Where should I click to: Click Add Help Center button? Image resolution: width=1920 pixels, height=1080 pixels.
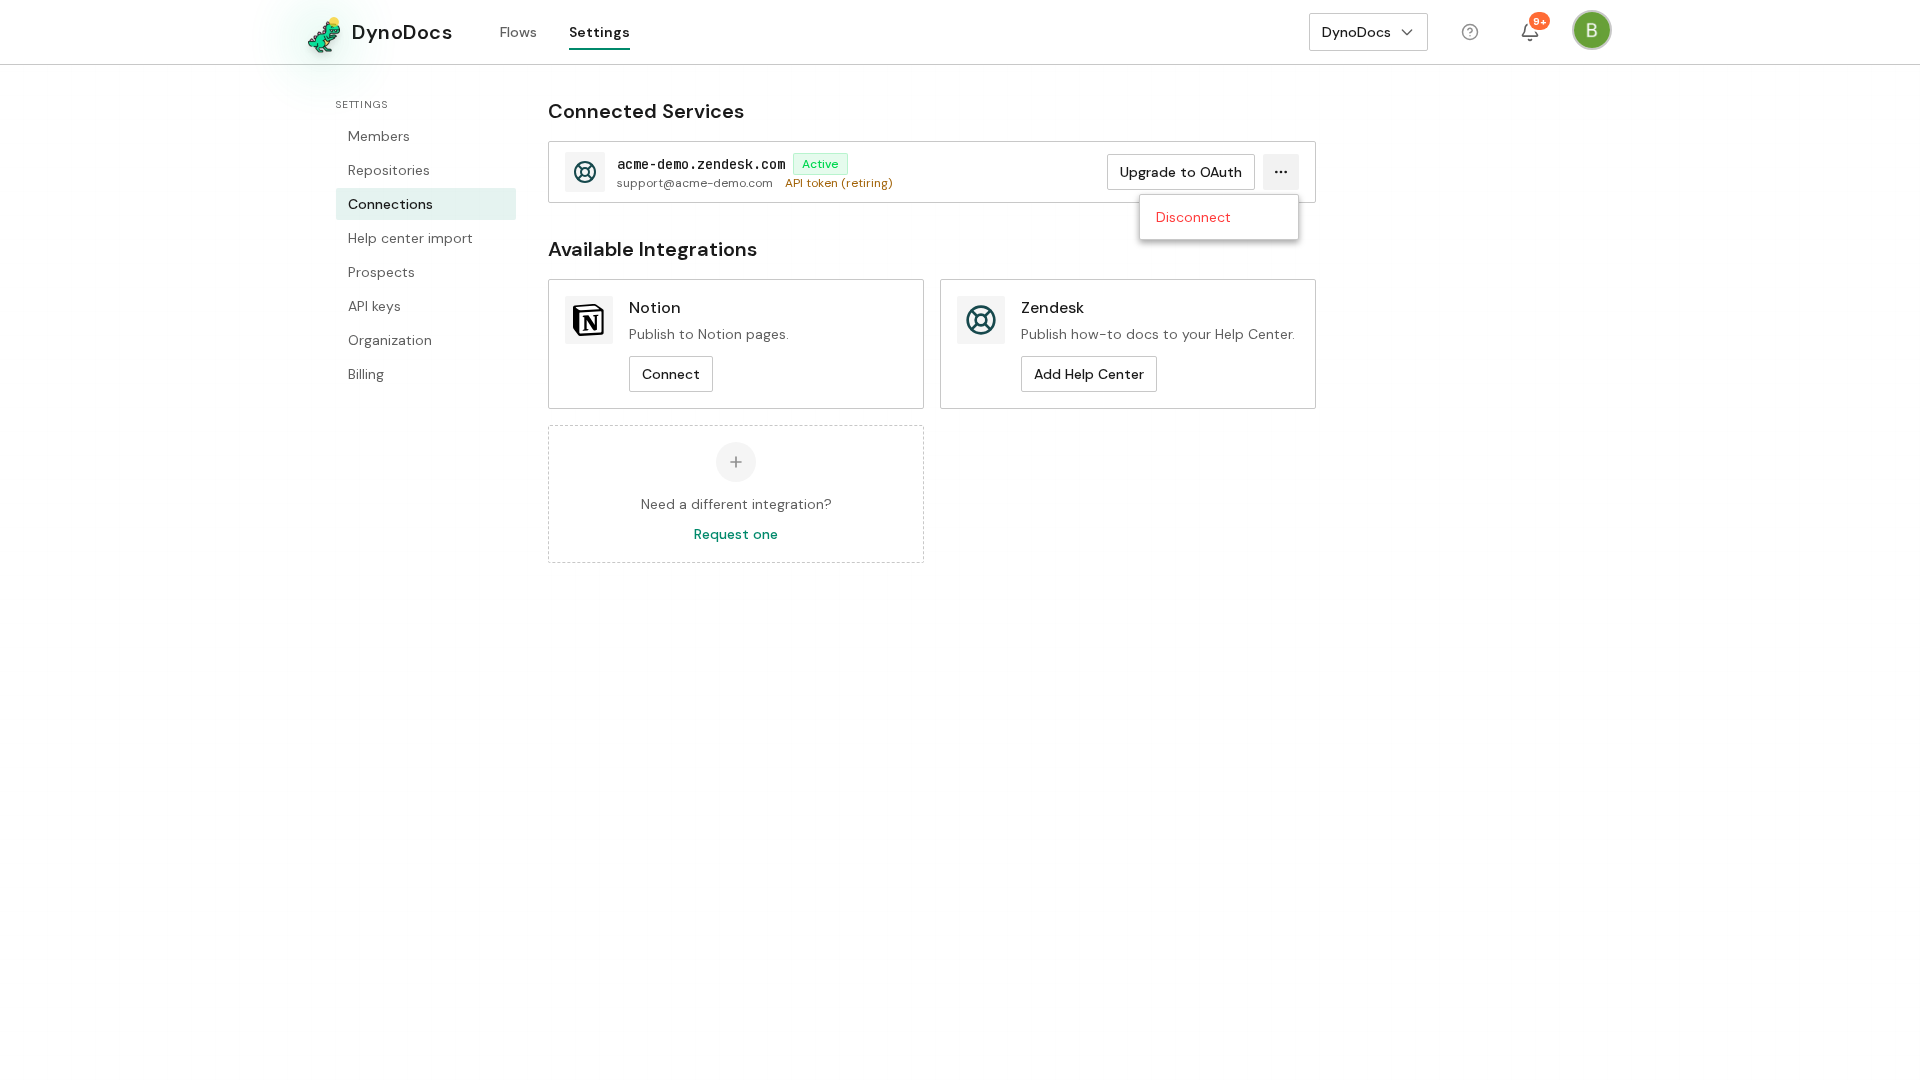(1089, 374)
